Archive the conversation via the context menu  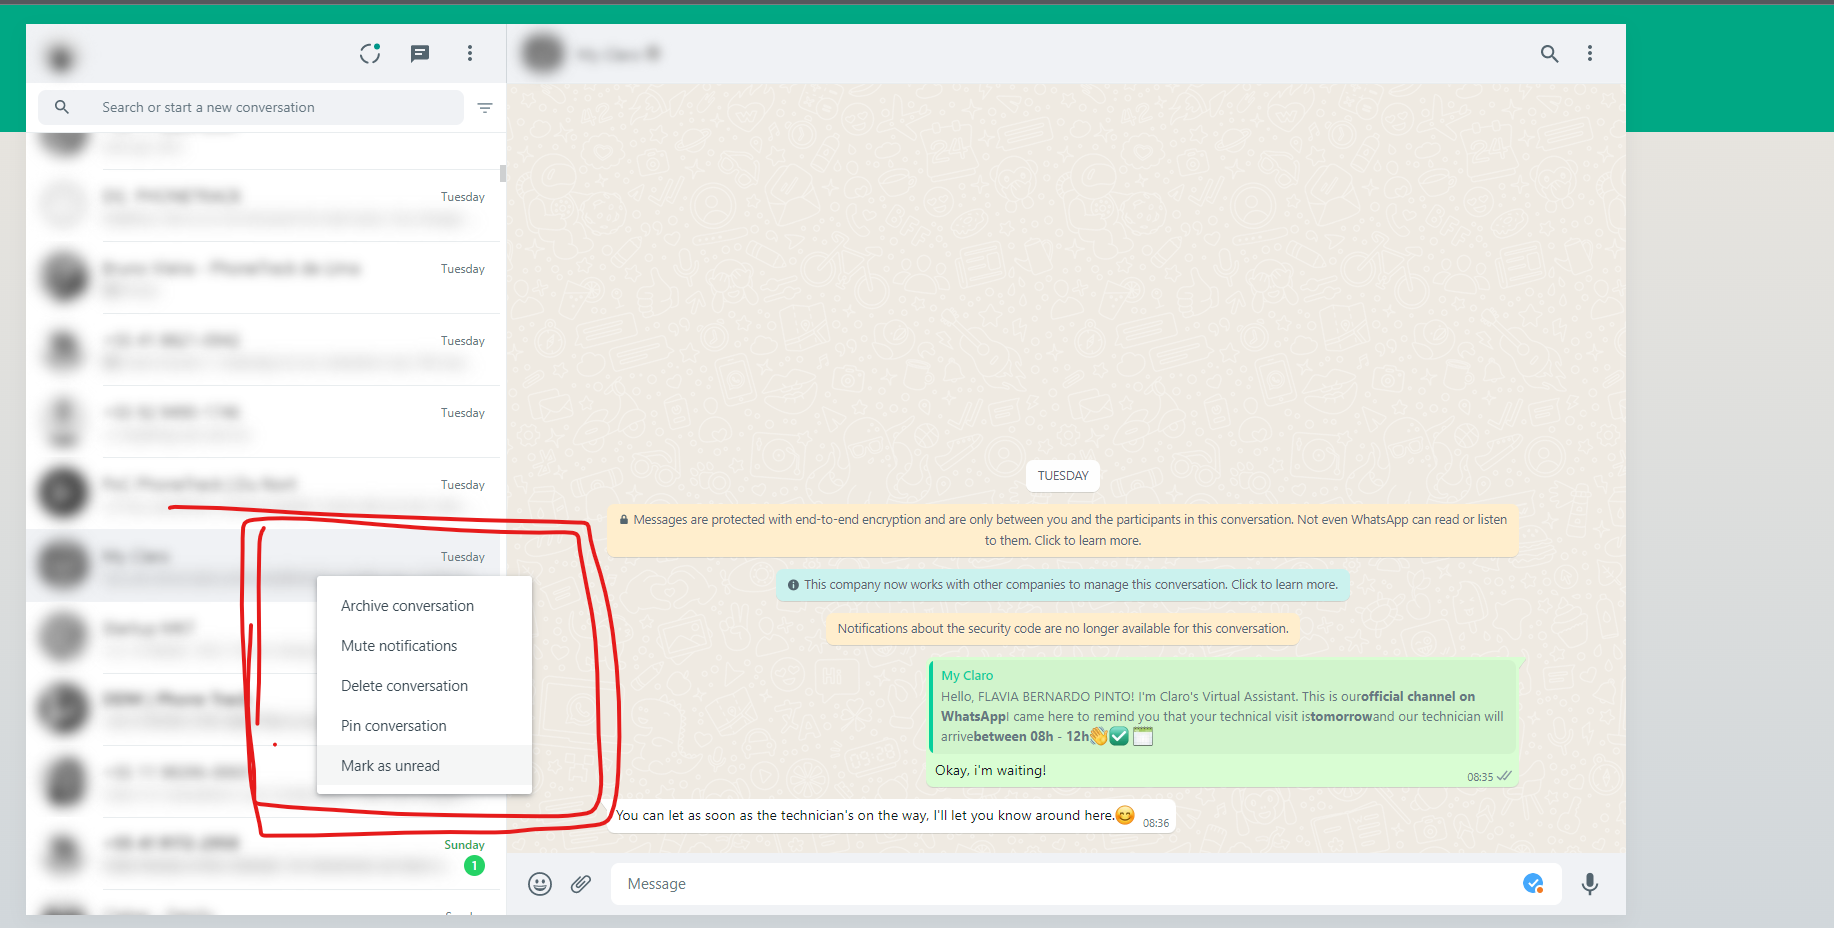click(407, 605)
